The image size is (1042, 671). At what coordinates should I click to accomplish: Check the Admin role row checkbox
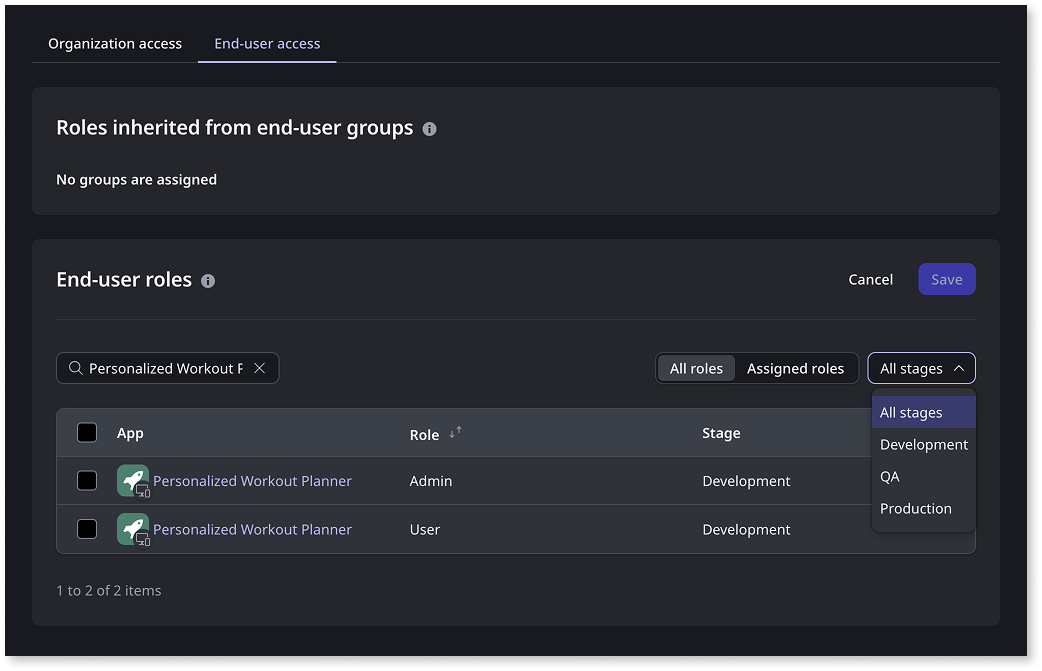87,480
